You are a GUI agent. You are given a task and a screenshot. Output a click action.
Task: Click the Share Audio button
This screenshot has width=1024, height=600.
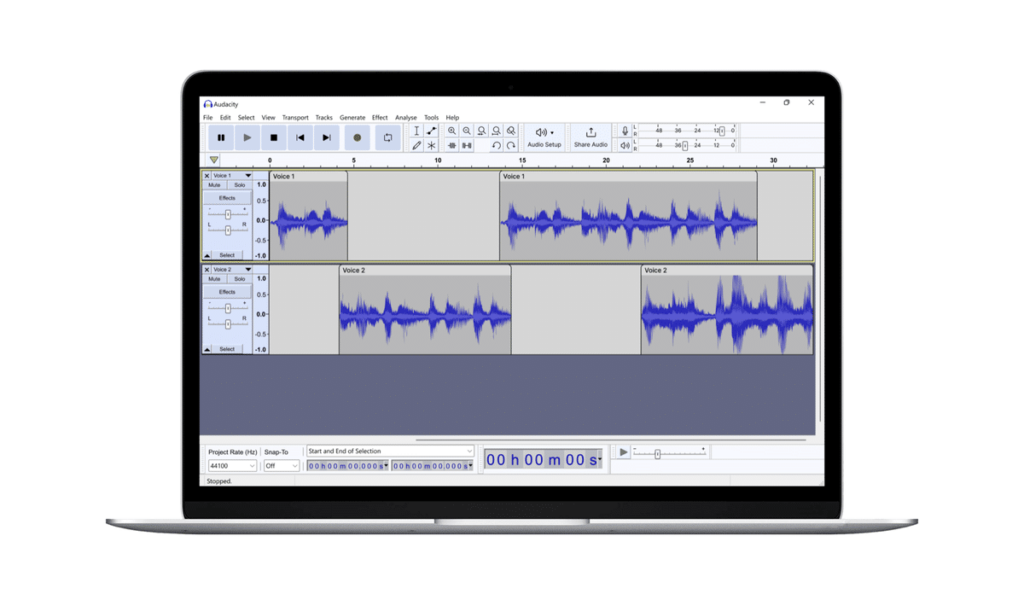[x=590, y=138]
